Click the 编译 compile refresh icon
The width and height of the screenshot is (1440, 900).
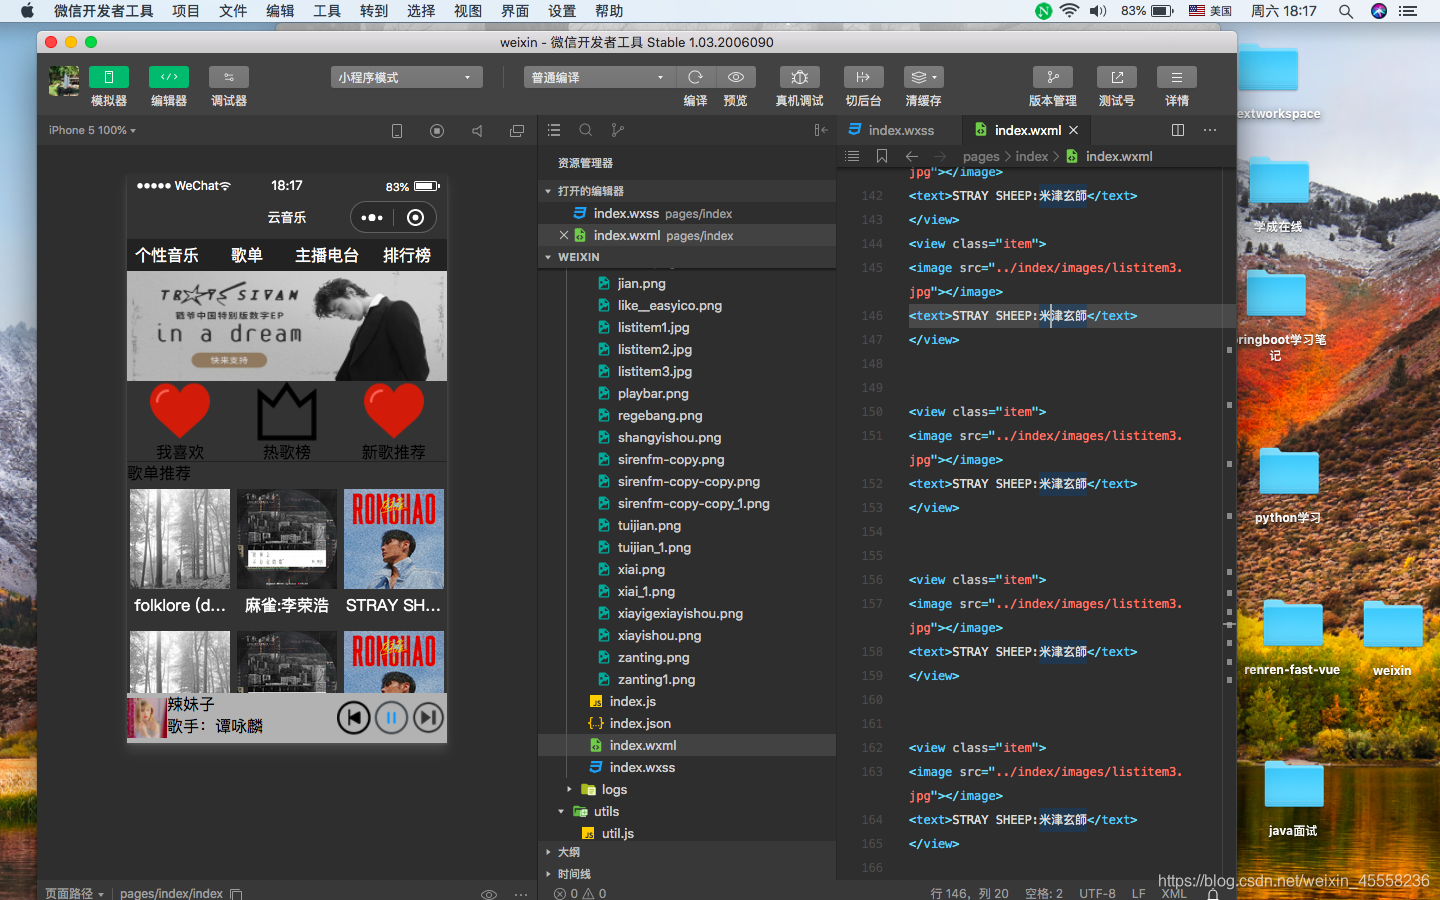[696, 77]
